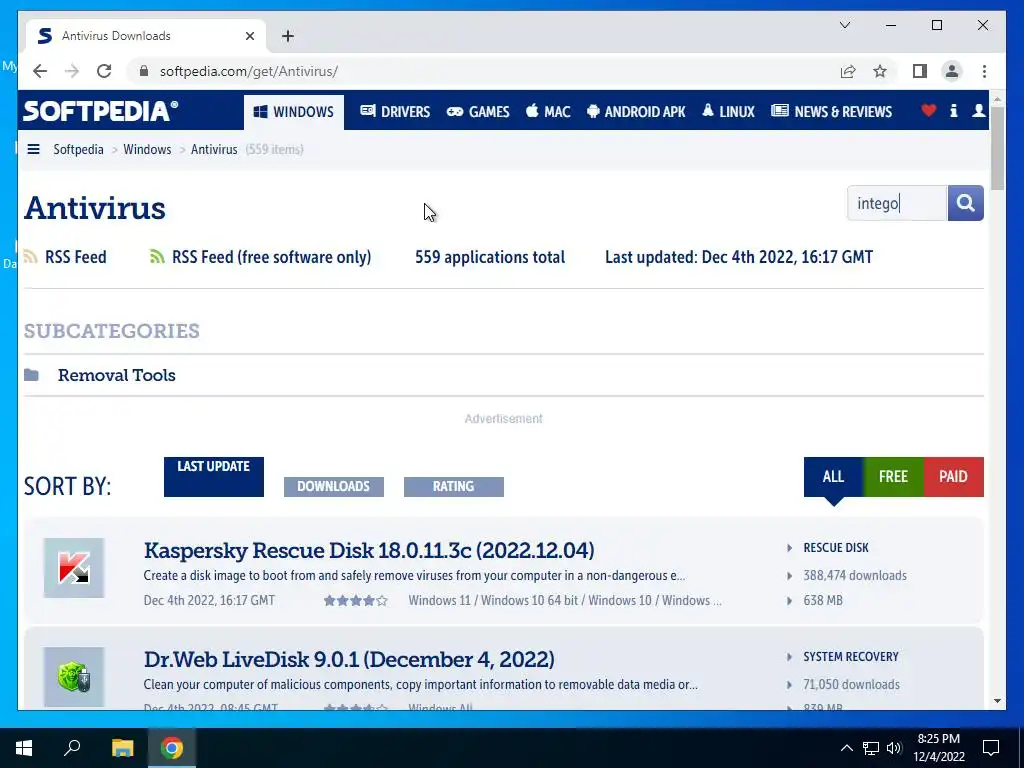
Task: Bookmark this page with the star
Action: coord(880,71)
